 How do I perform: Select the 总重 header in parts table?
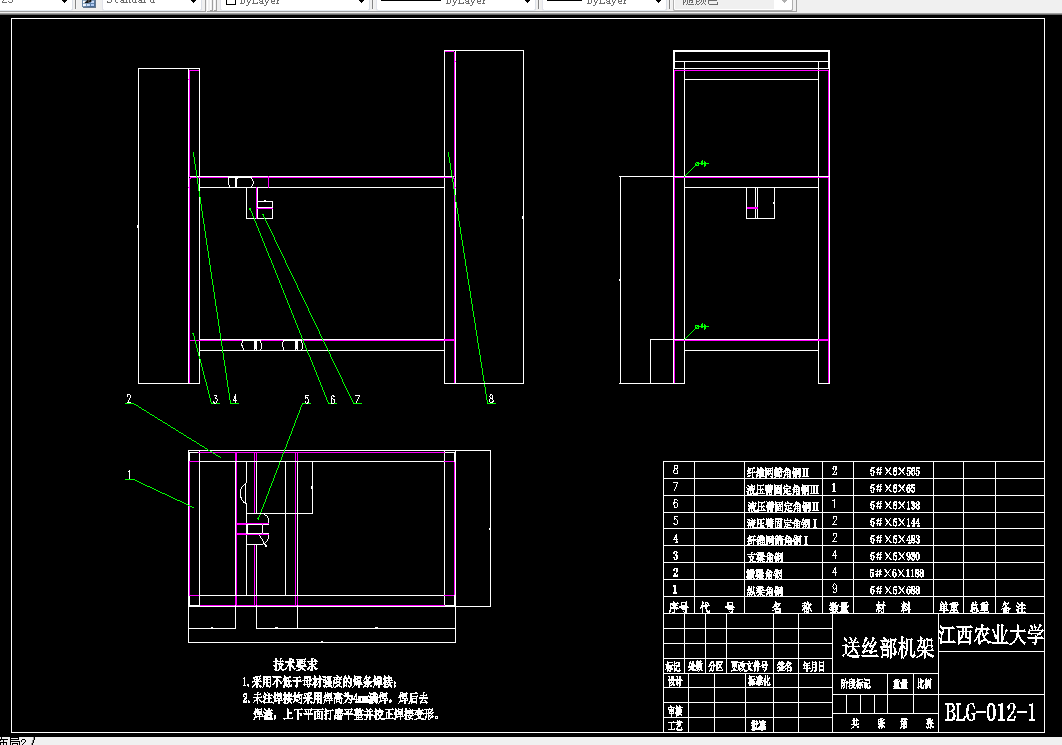pos(979,607)
